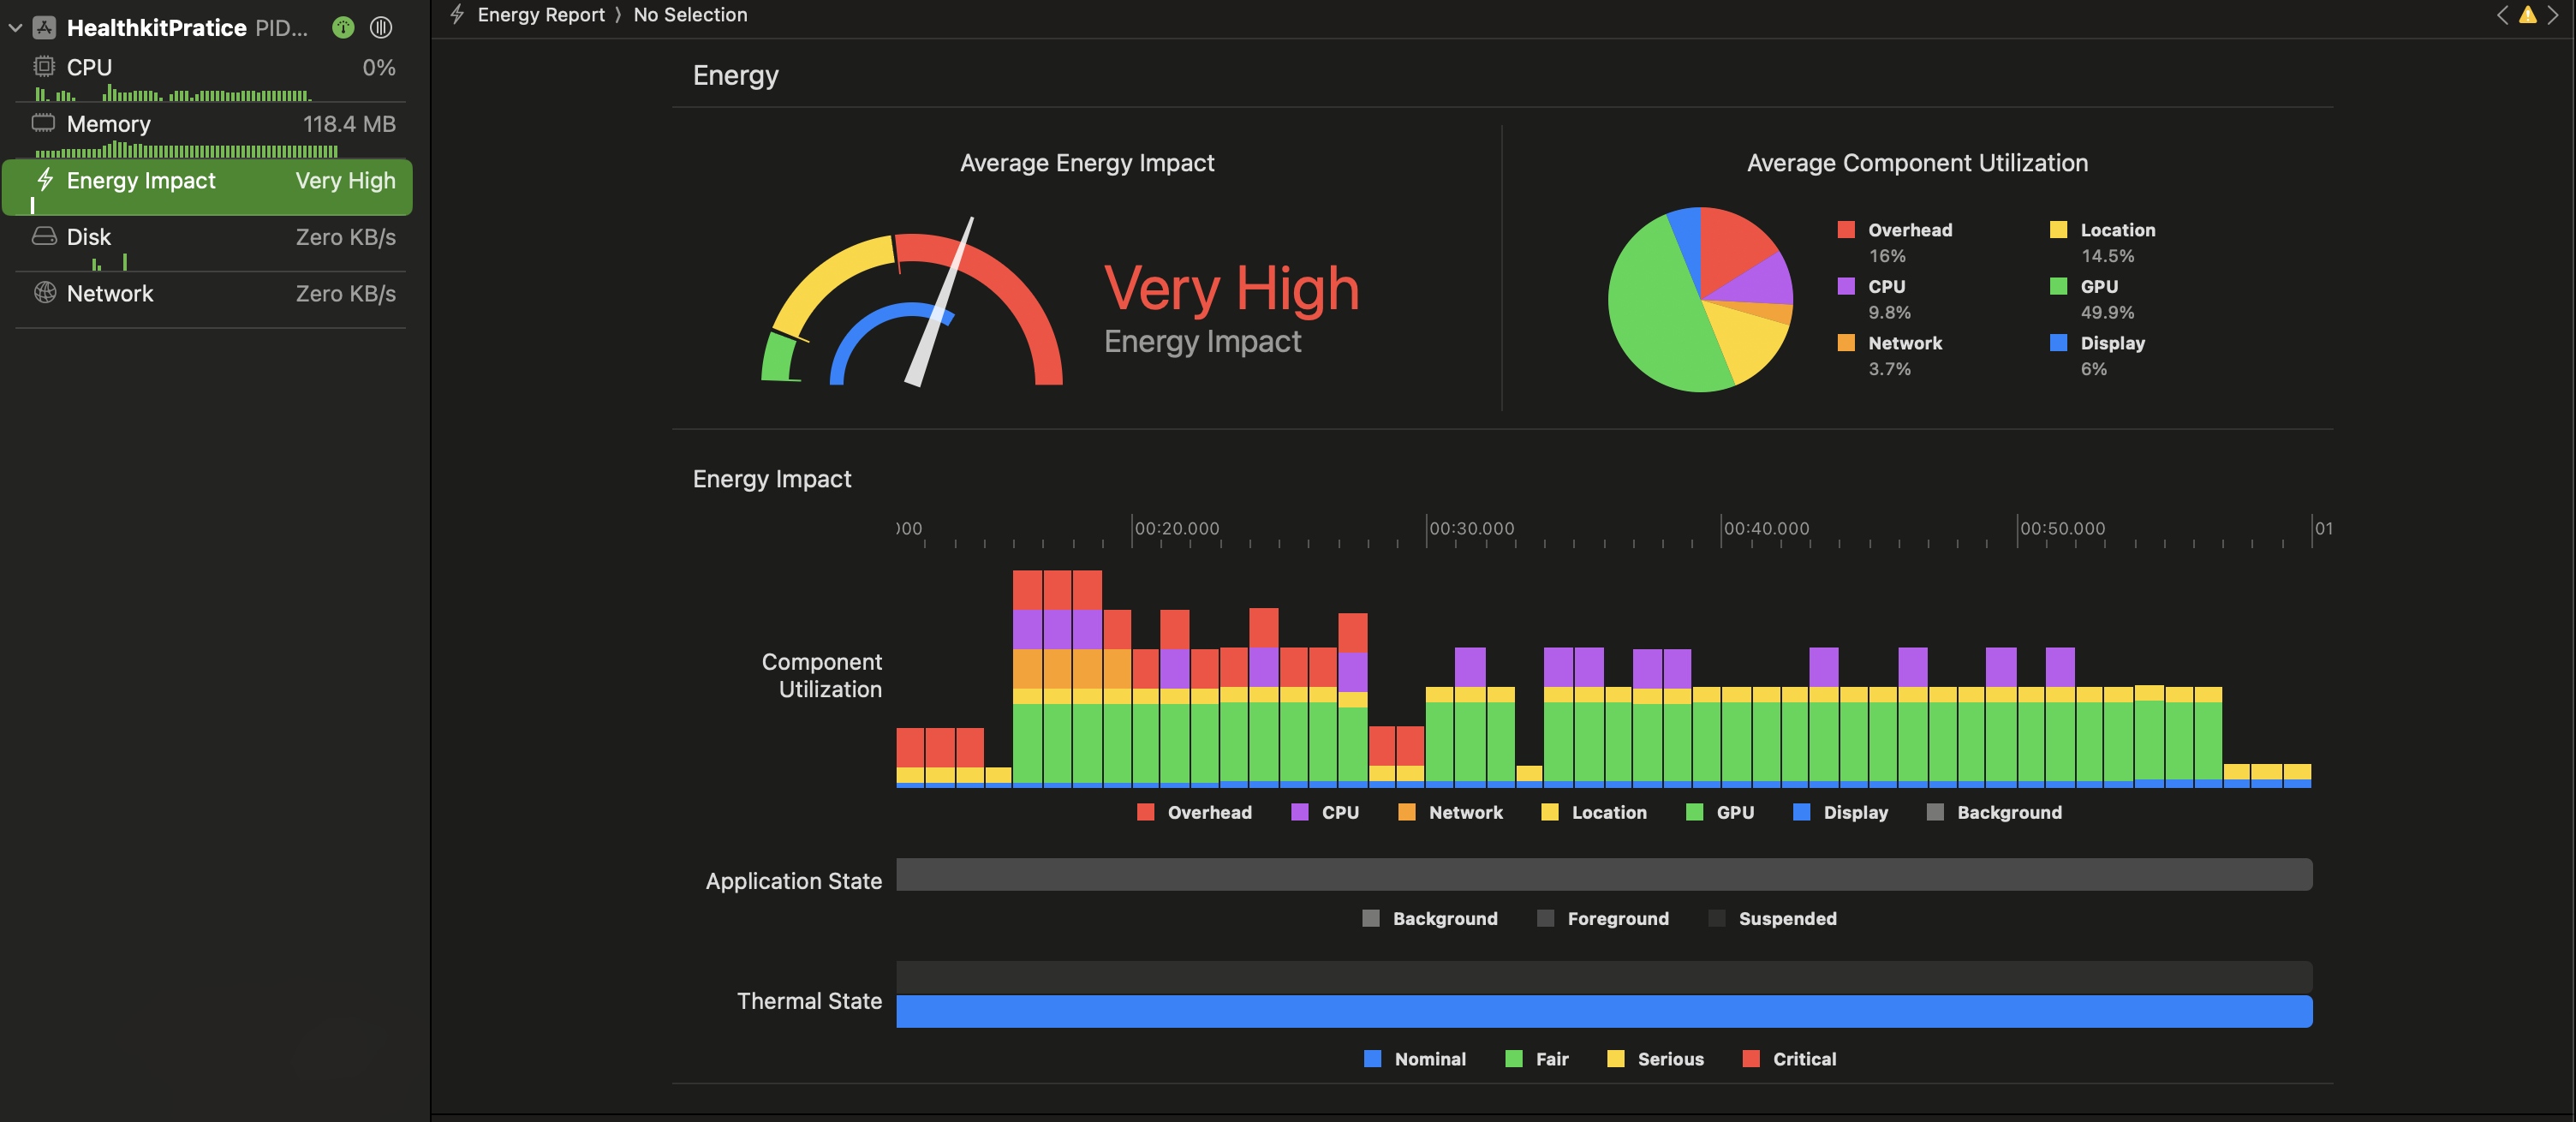Click the green gauge icon beside HealthkitPratice
2576x1122 pixels.
tap(343, 28)
